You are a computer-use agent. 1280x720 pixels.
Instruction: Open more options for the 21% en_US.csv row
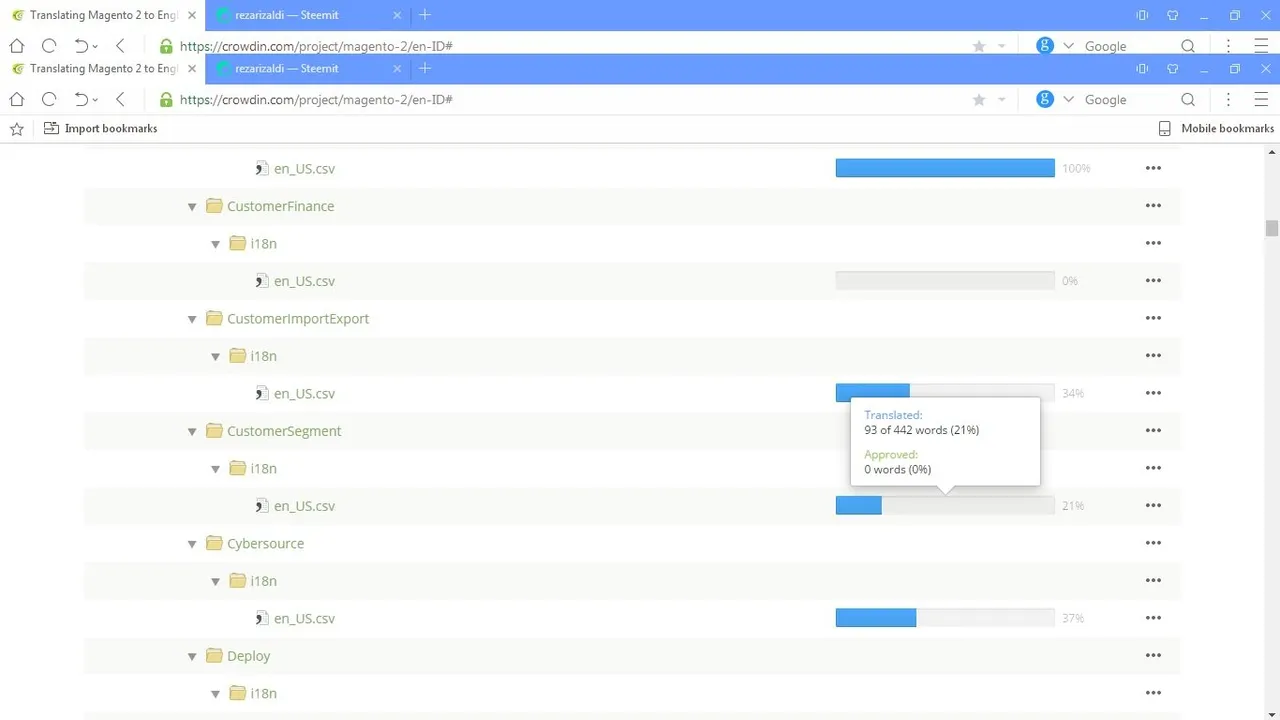pyautogui.click(x=1153, y=506)
